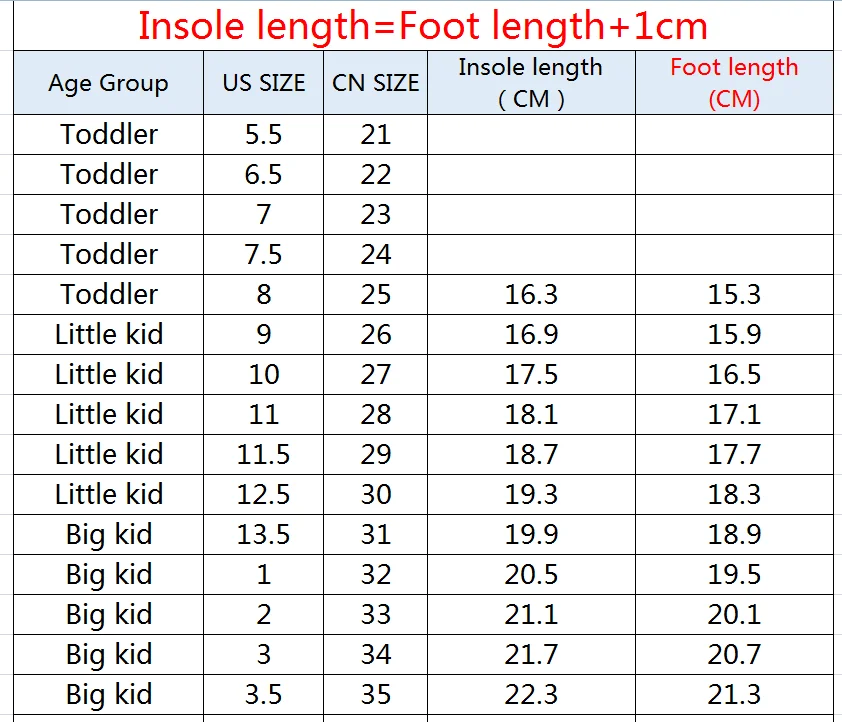Select insole length value 16.3
This screenshot has height=722, width=842.
pos(531,294)
